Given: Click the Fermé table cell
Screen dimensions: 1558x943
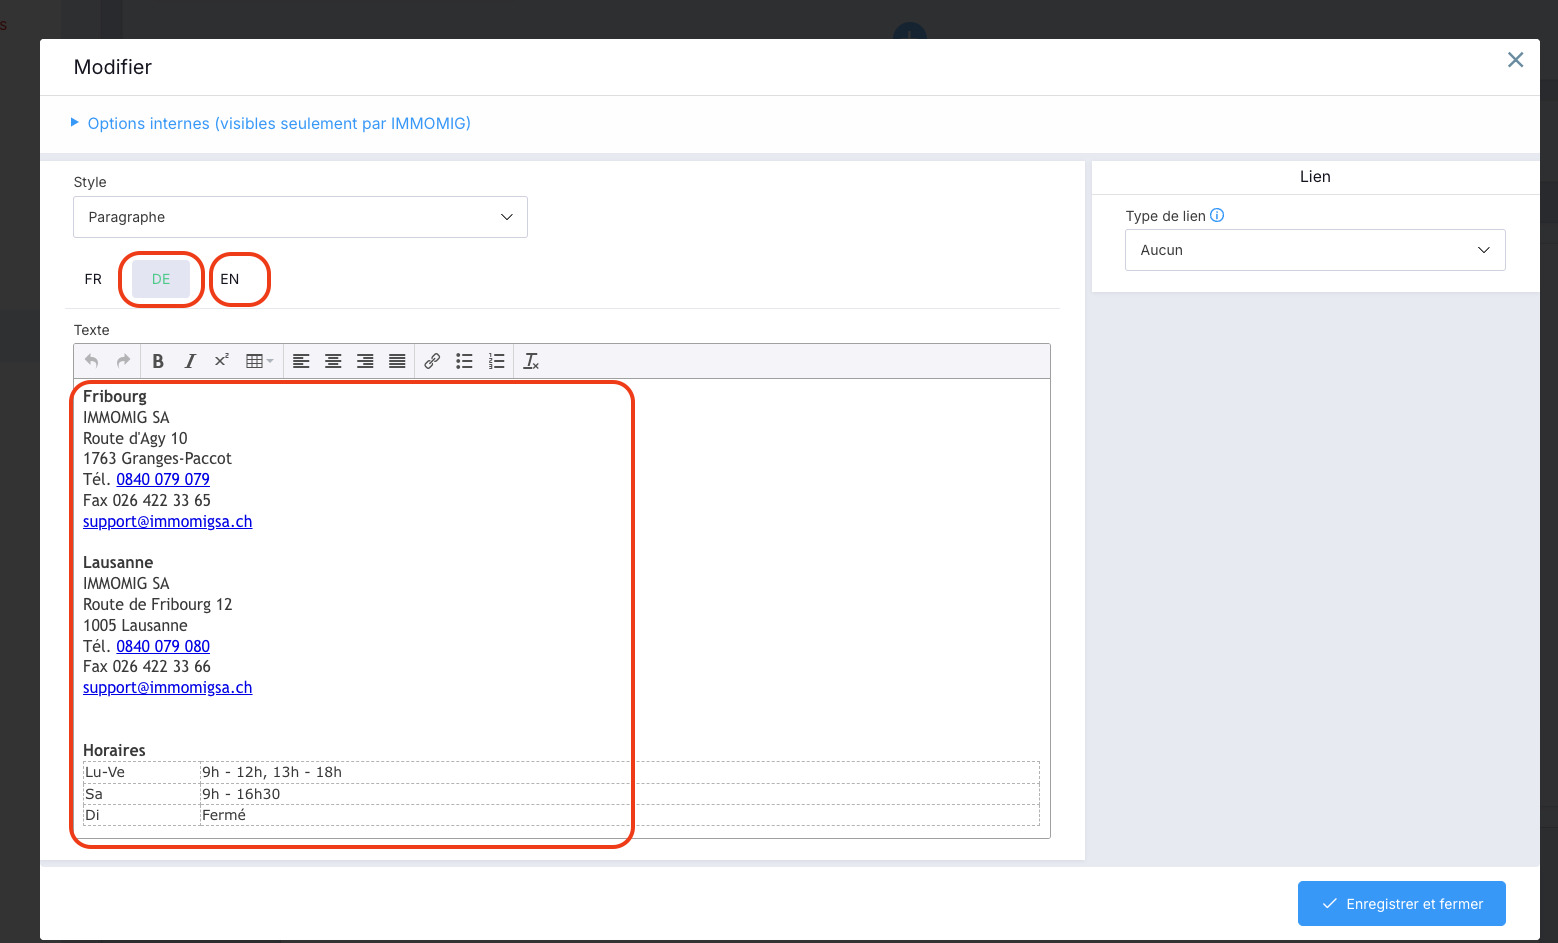Looking at the screenshot, I should click(620, 815).
